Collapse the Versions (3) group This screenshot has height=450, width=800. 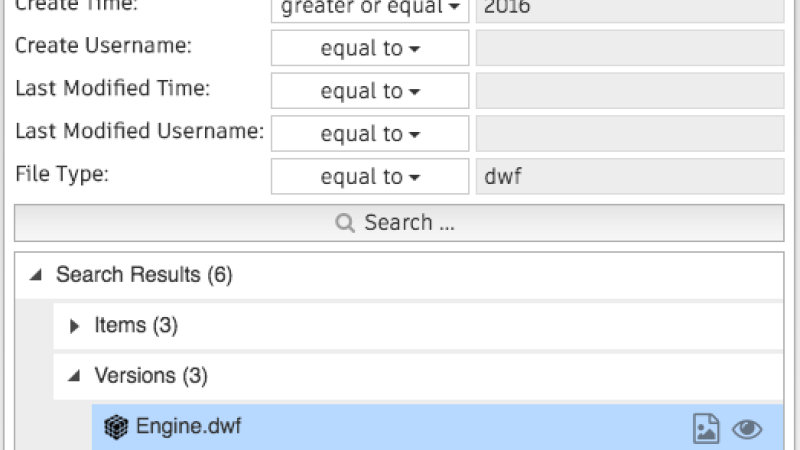[x=74, y=376]
